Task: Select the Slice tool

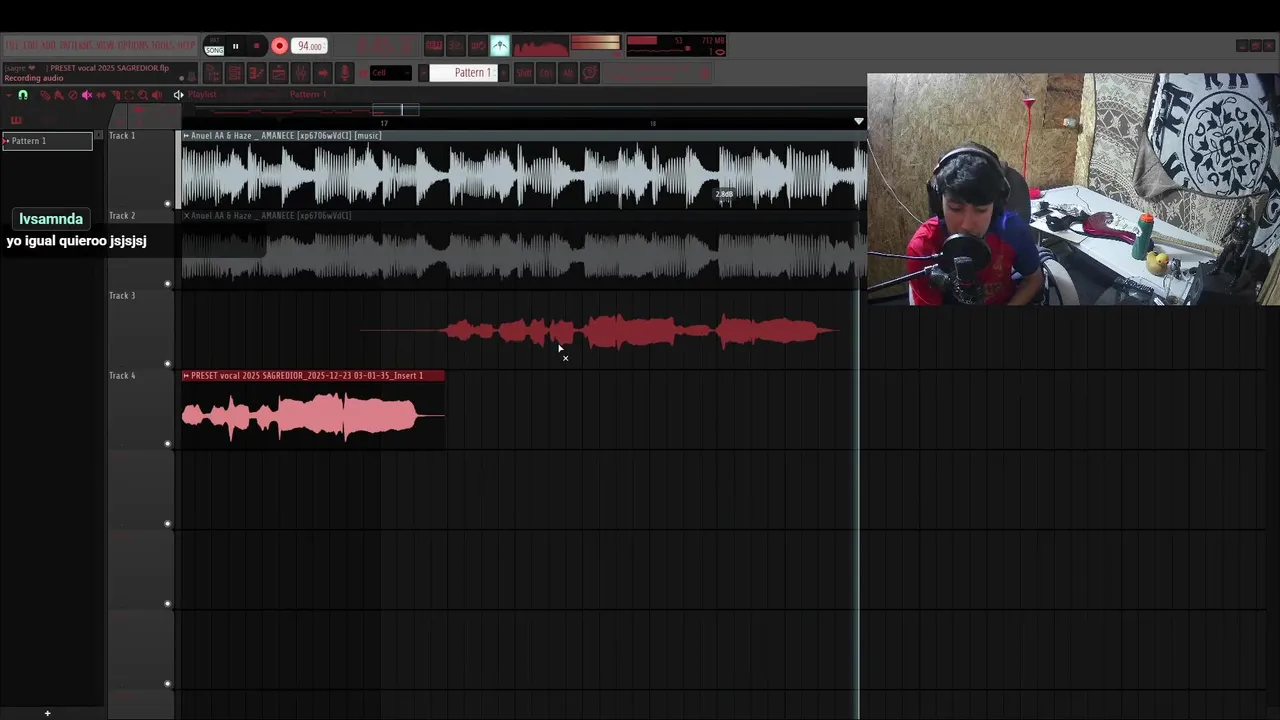Action: coord(115,95)
